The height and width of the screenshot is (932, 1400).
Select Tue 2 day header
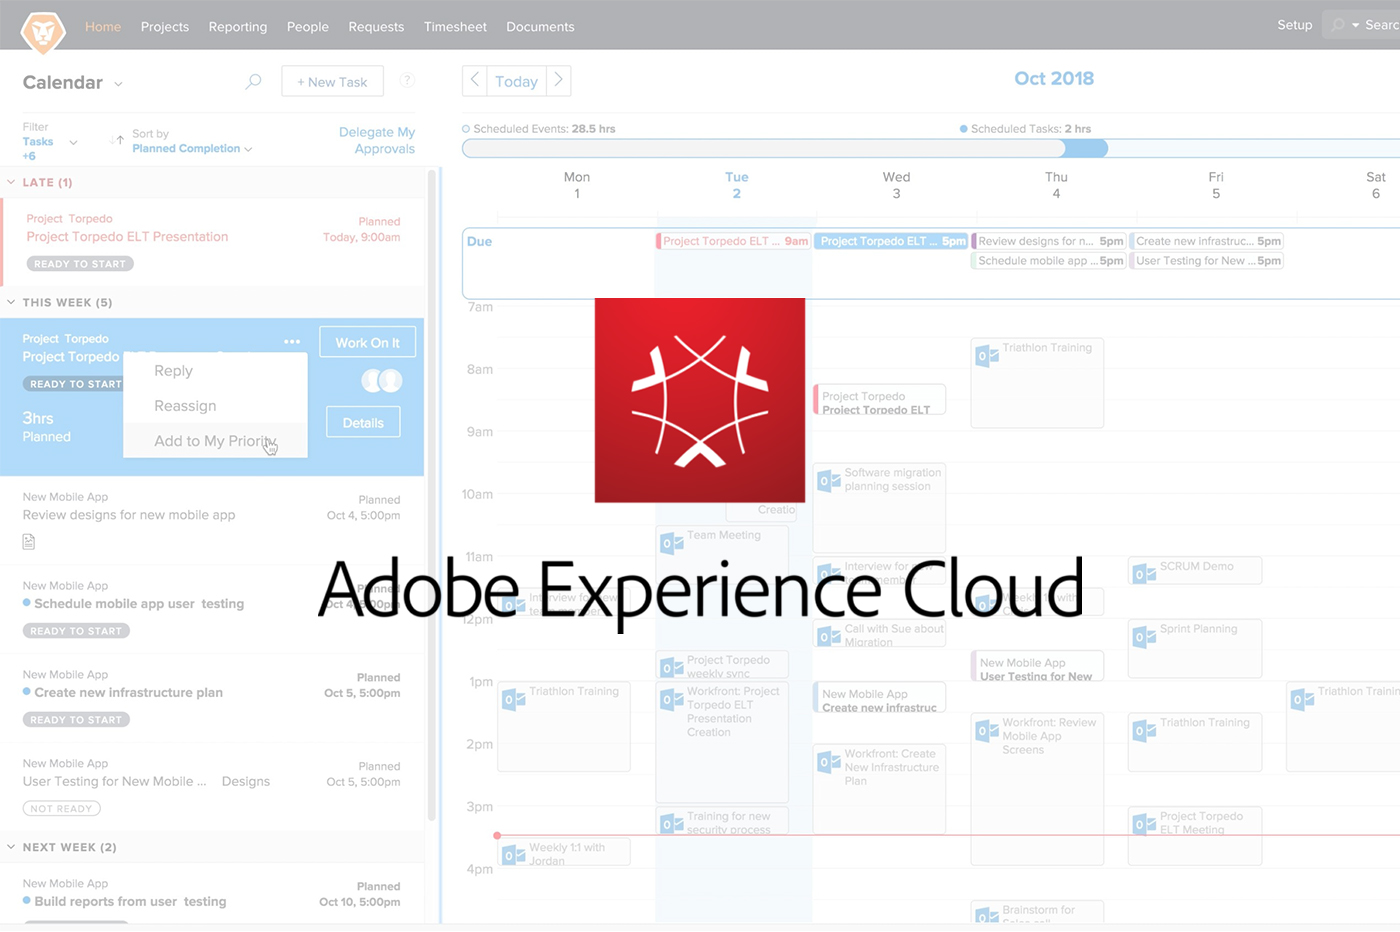737,185
